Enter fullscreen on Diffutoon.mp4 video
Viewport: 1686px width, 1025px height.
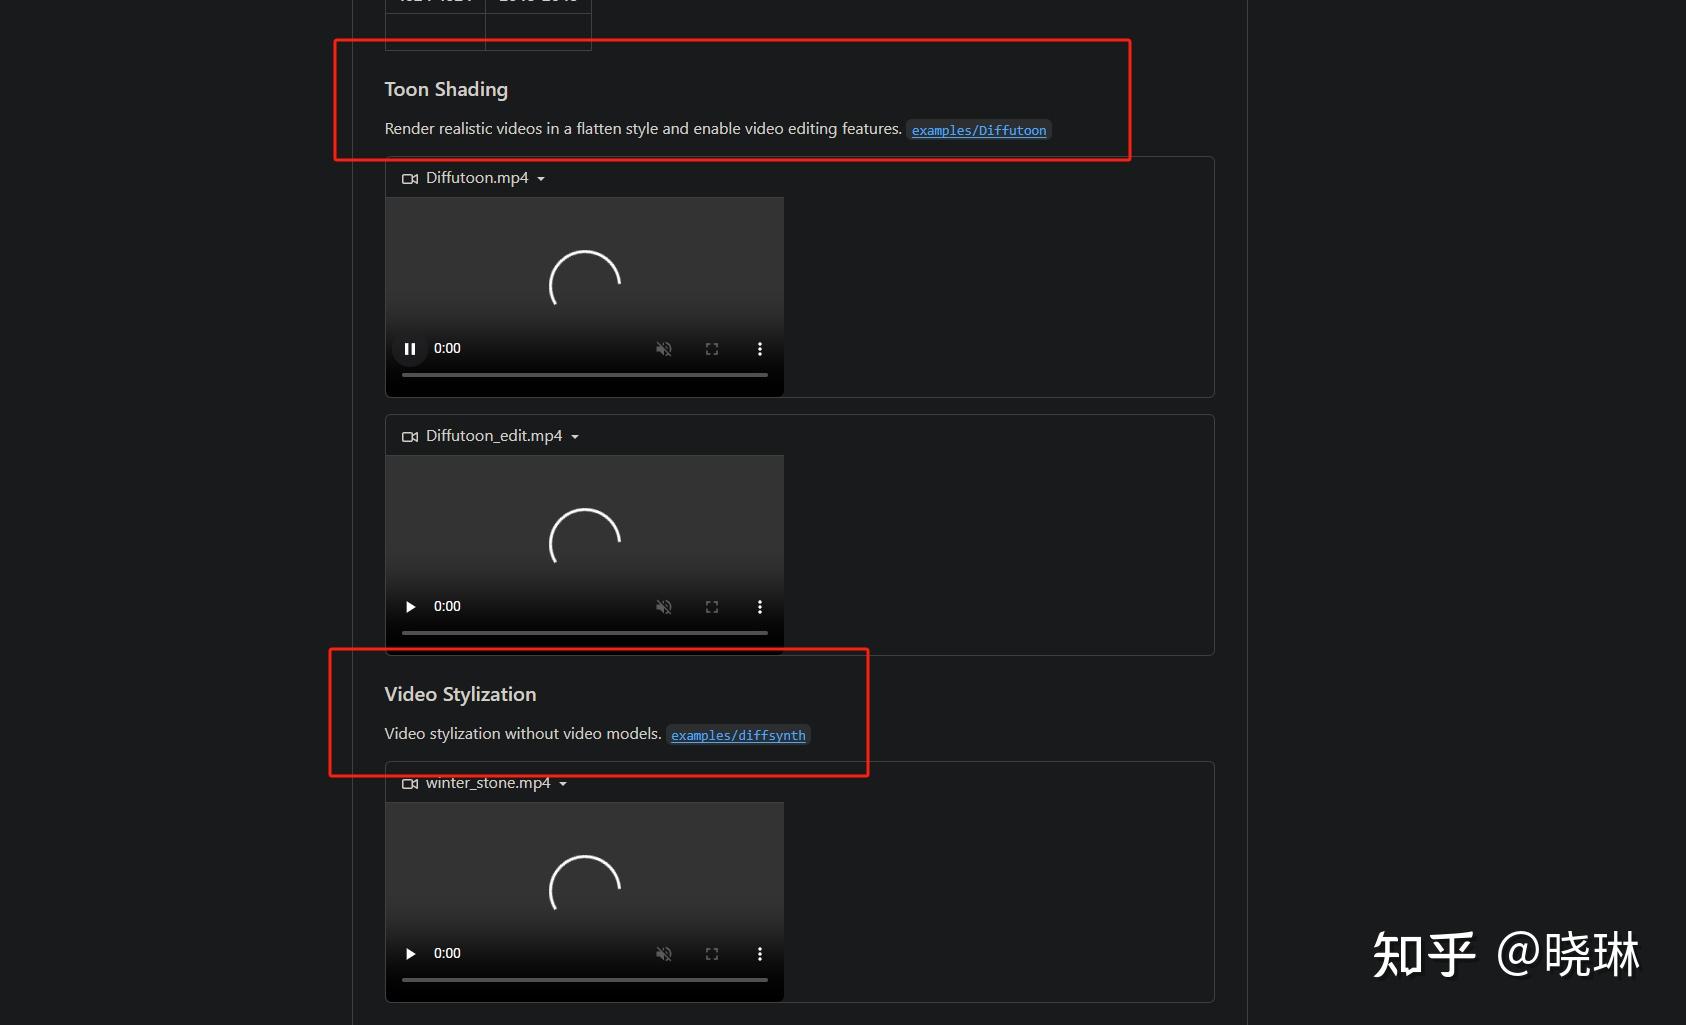coord(712,349)
